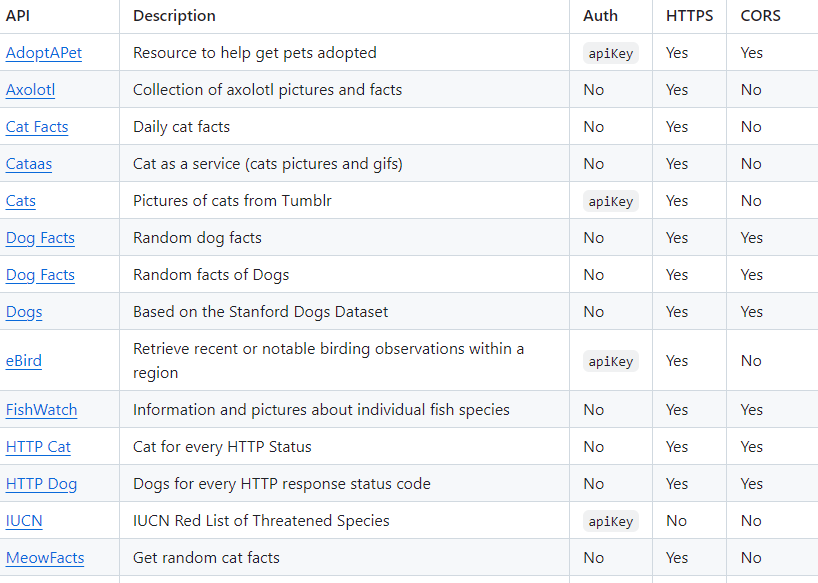The image size is (818, 583).
Task: Select the apiKey tag in eBird row
Action: tap(611, 361)
